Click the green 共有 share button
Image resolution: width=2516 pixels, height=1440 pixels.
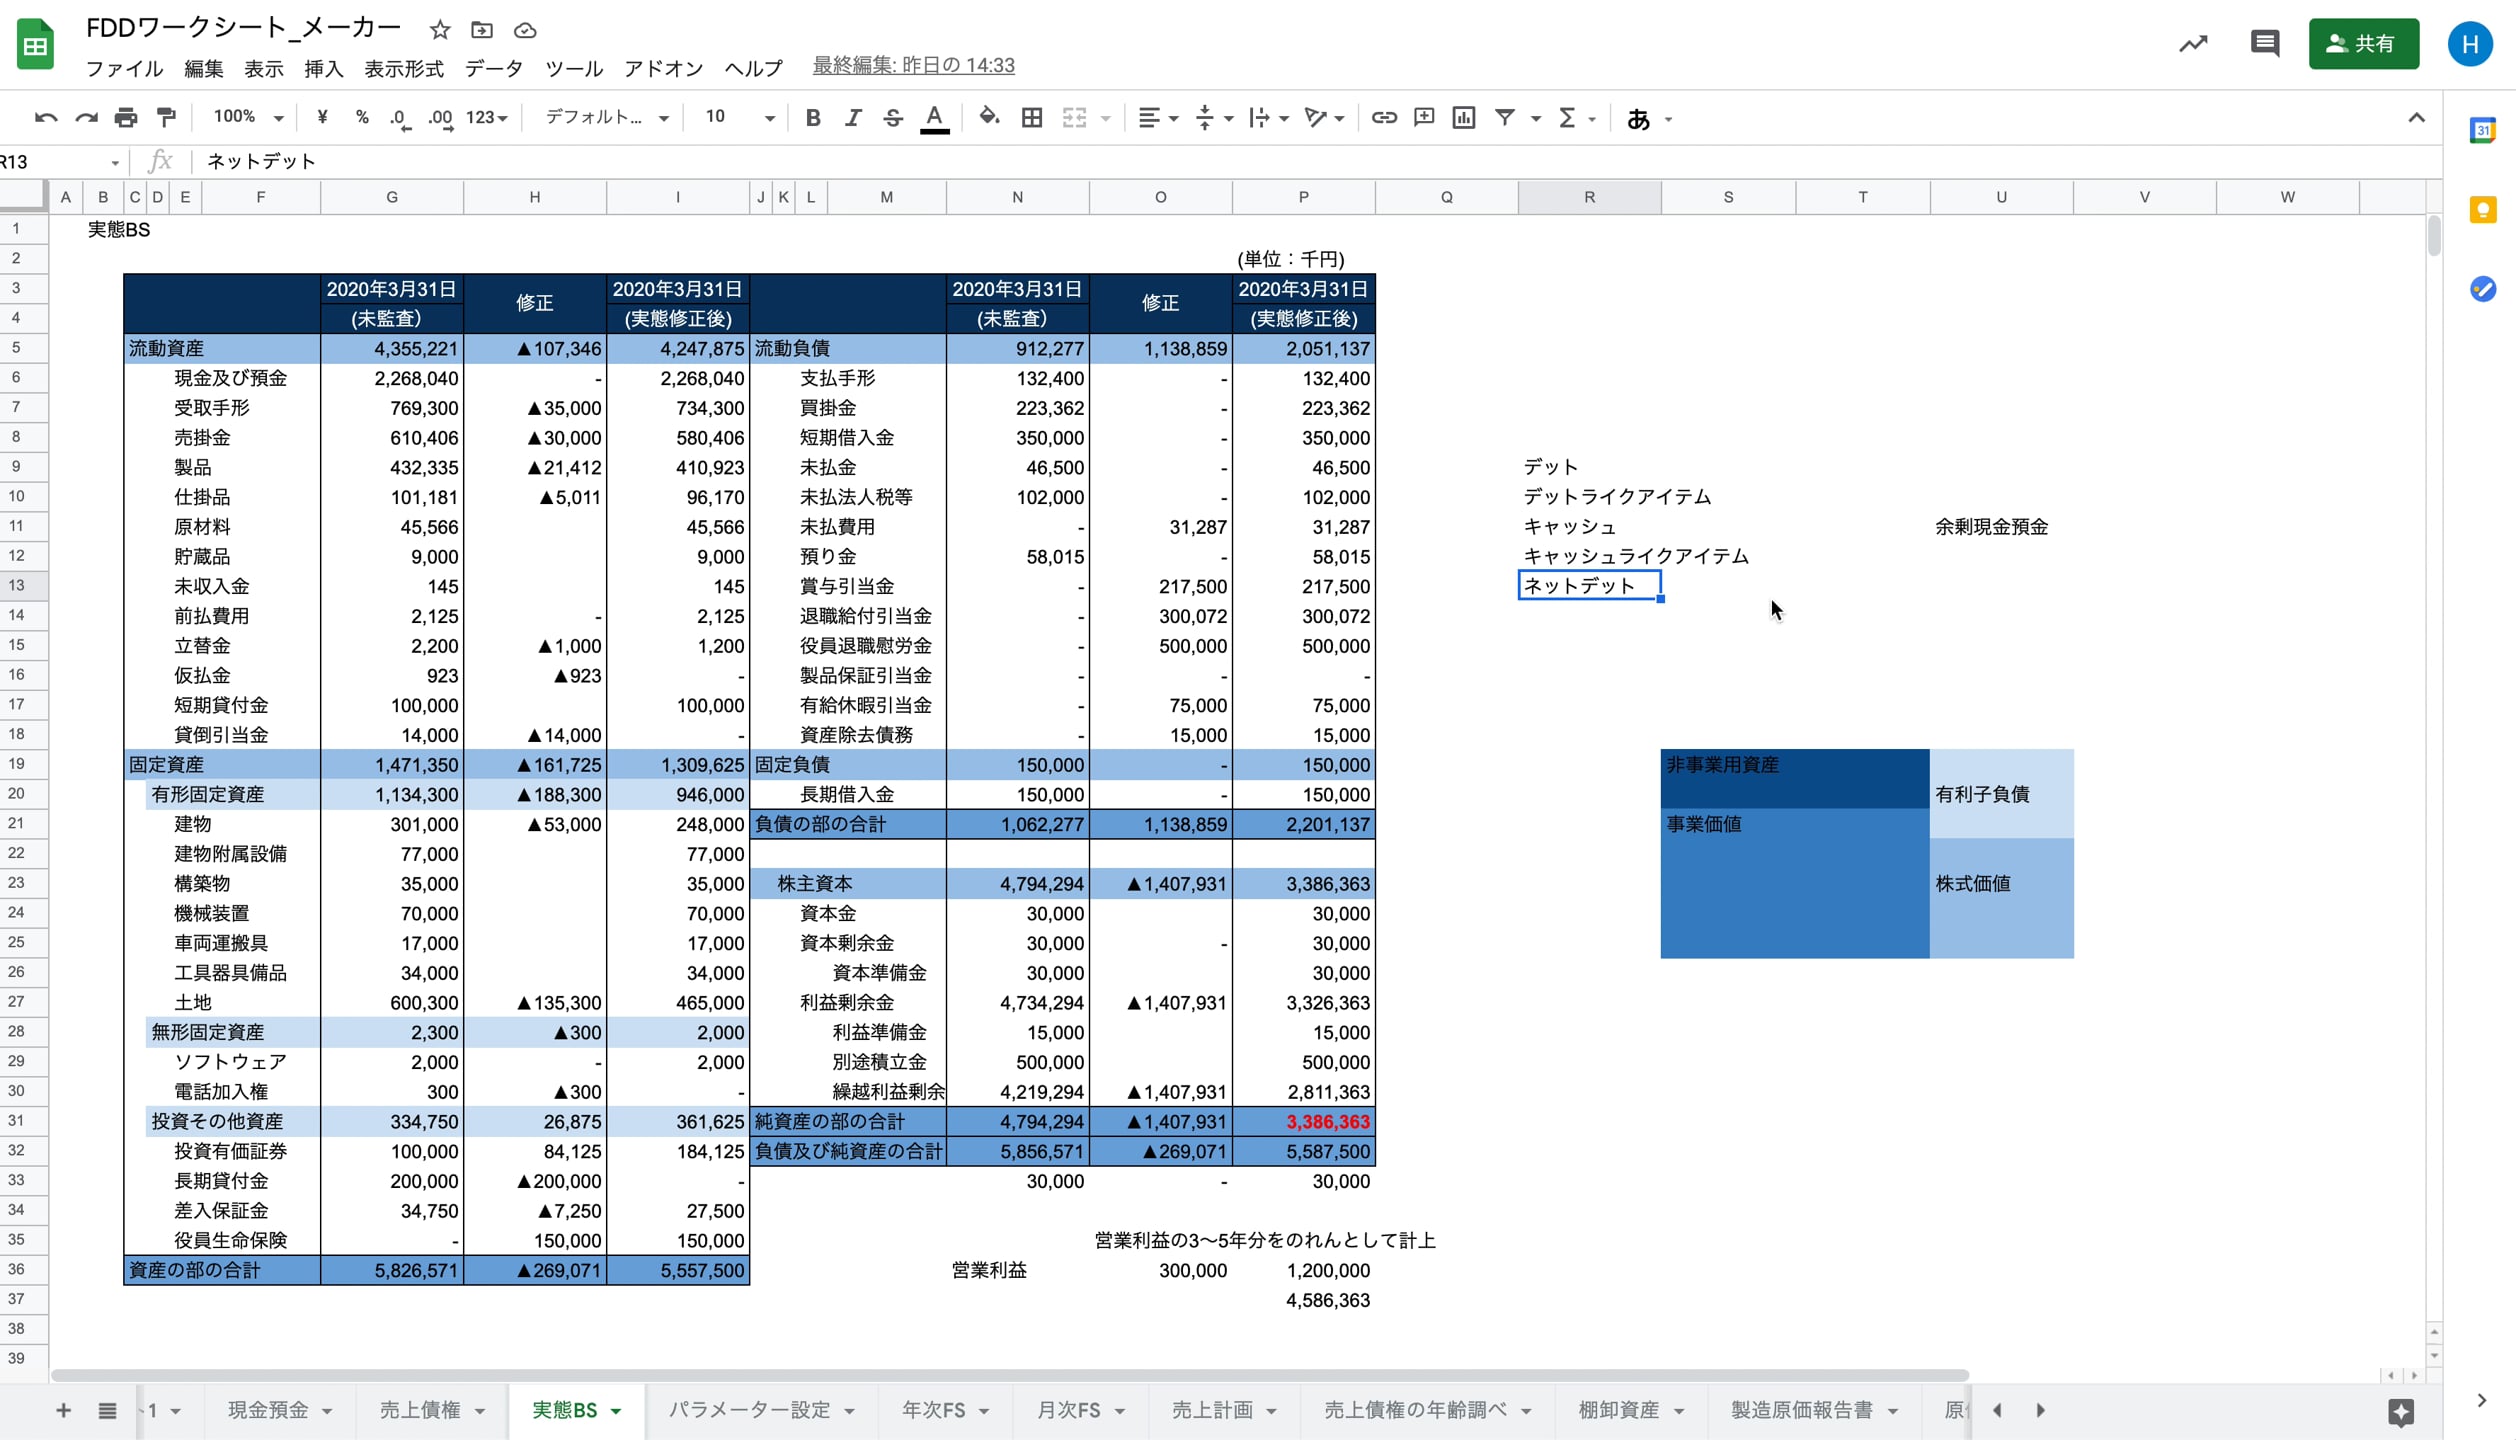2363,44
